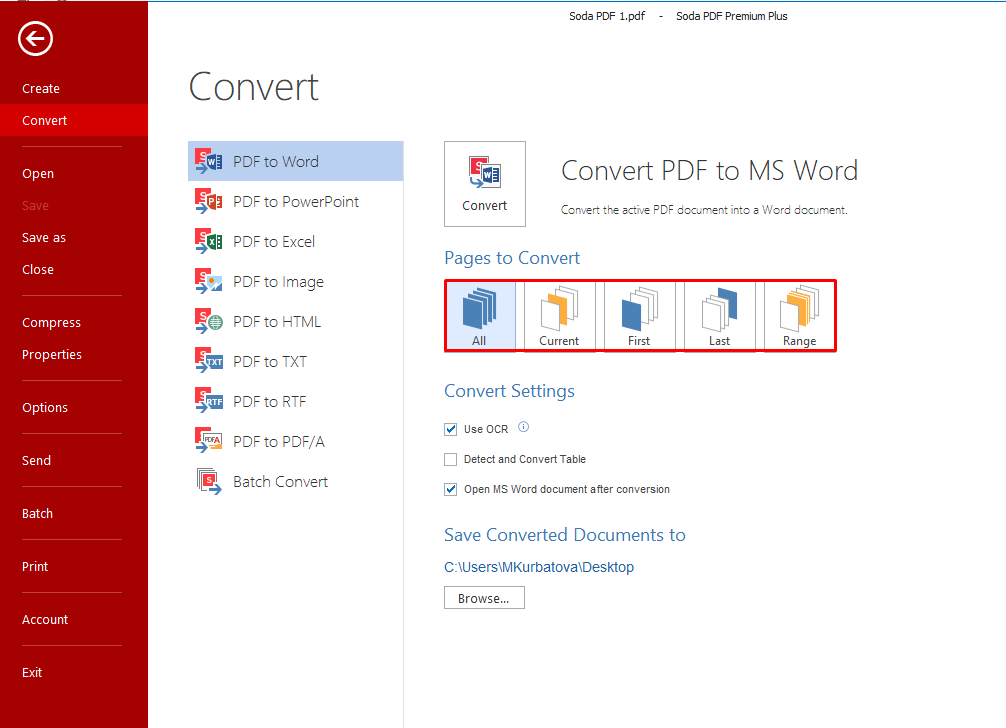This screenshot has height=728, width=1006.
Task: Select the PDF to Word icon
Action: point(209,162)
